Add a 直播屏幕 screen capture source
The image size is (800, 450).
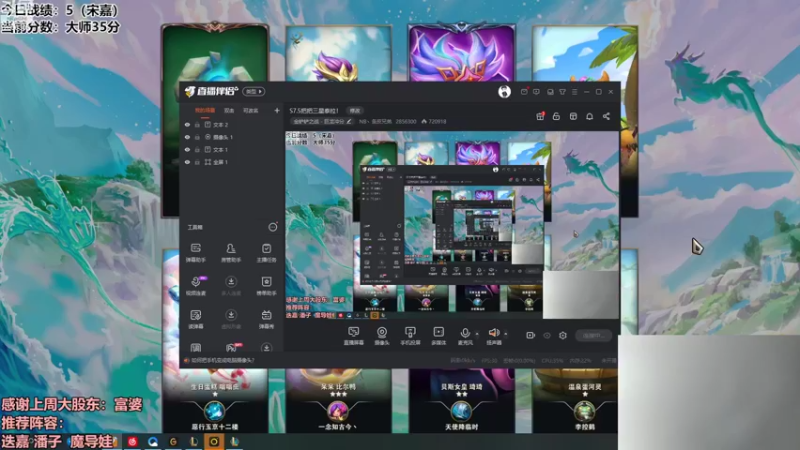click(354, 336)
